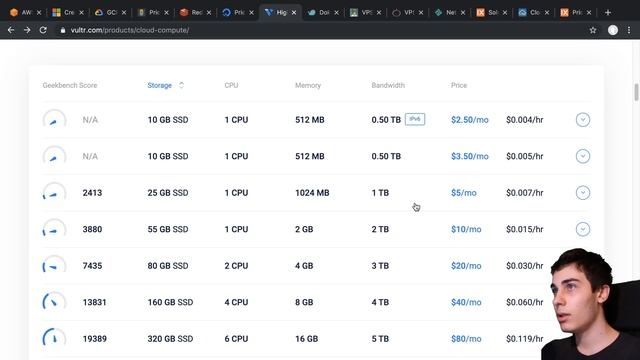Expand the $2.50/mo plan details

(x=583, y=120)
